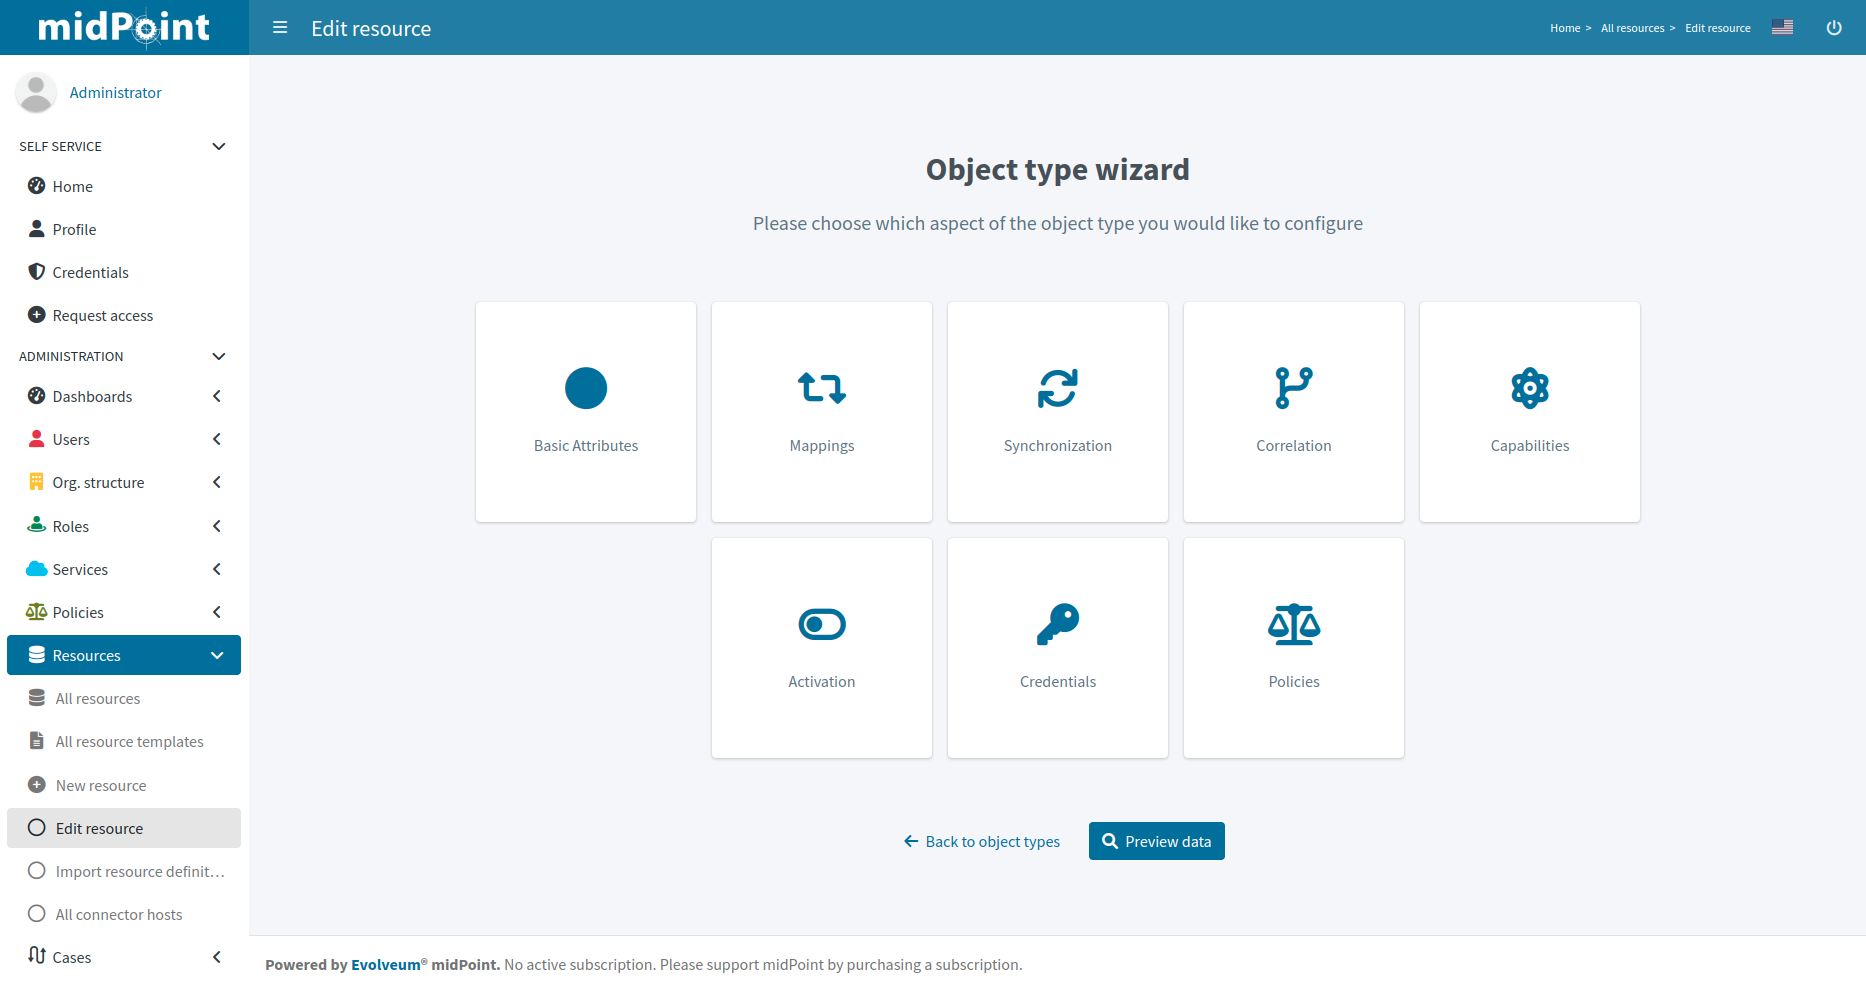This screenshot has height=990, width=1866.
Task: Click the Preview data button
Action: 1156,841
